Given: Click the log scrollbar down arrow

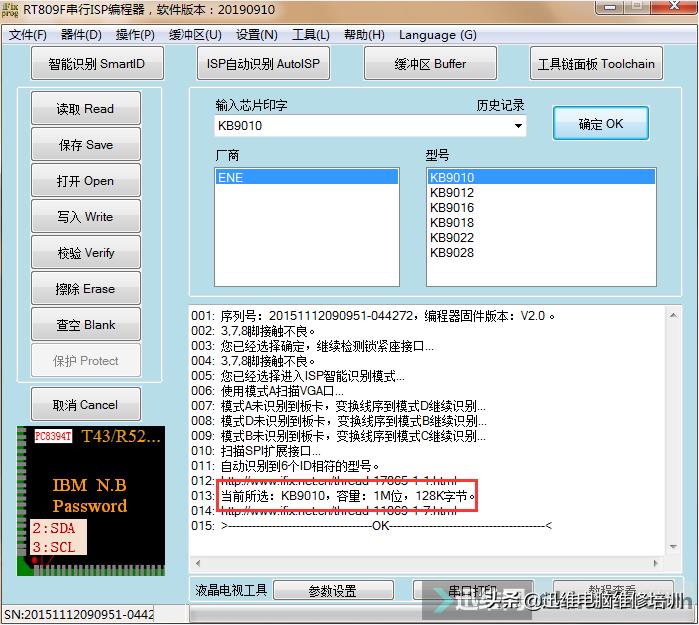Looking at the screenshot, I should (673, 547).
